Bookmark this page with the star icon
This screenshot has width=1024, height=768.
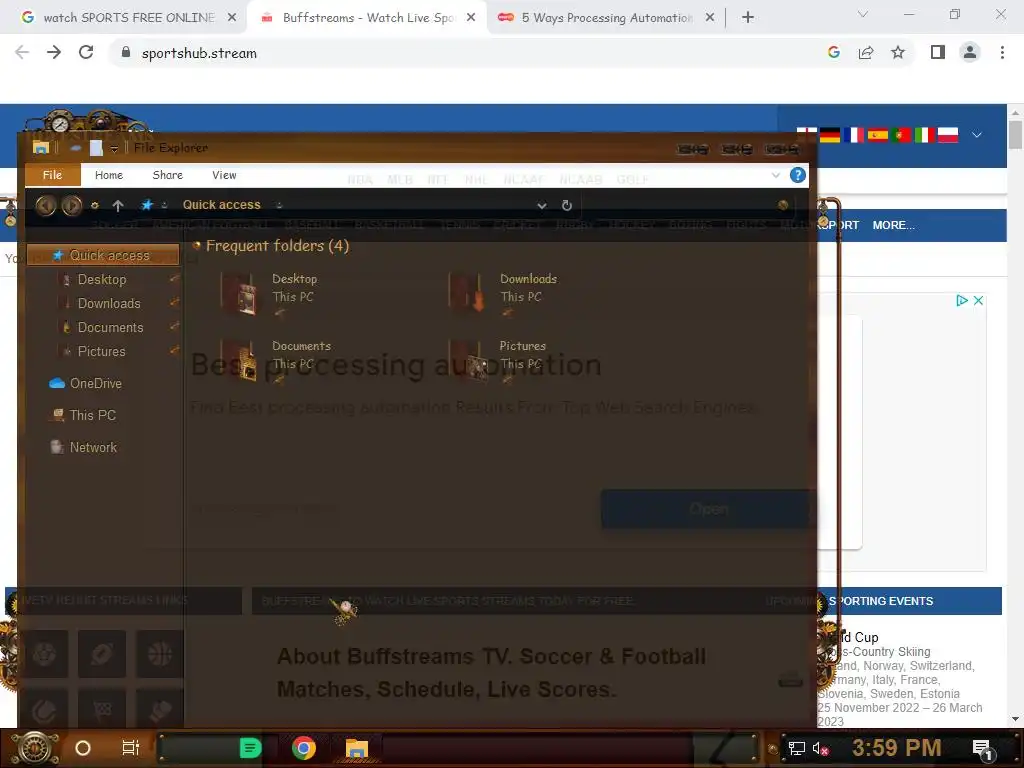(898, 53)
